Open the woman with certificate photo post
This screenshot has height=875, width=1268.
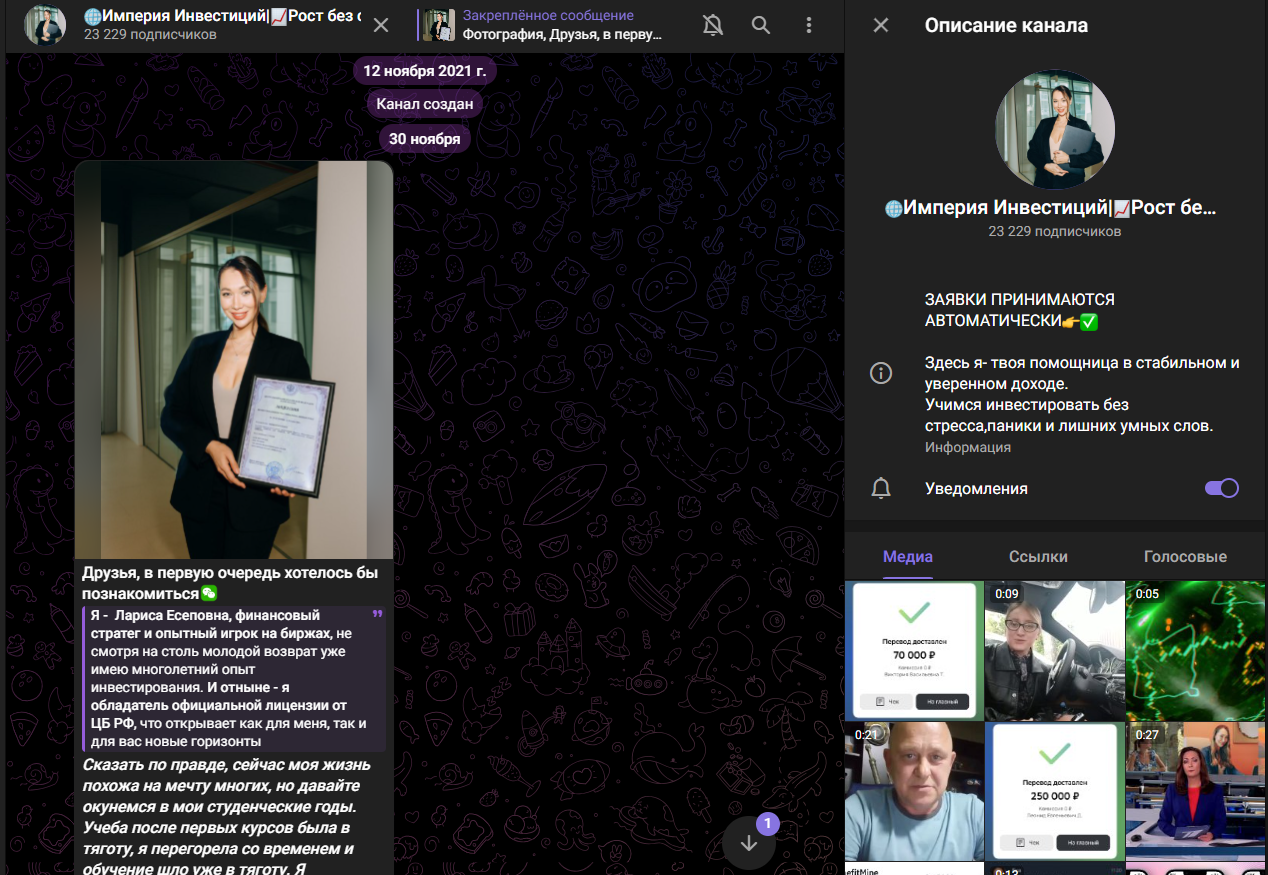234,360
